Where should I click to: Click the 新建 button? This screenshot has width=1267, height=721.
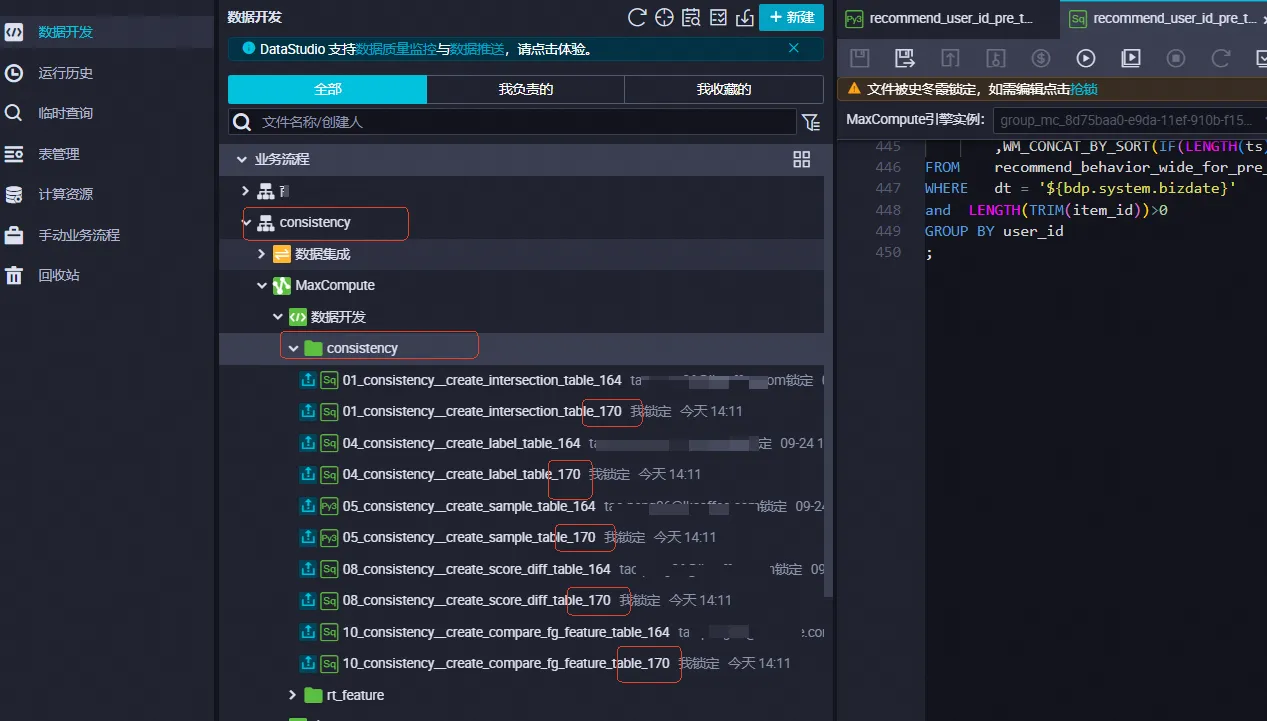(791, 17)
